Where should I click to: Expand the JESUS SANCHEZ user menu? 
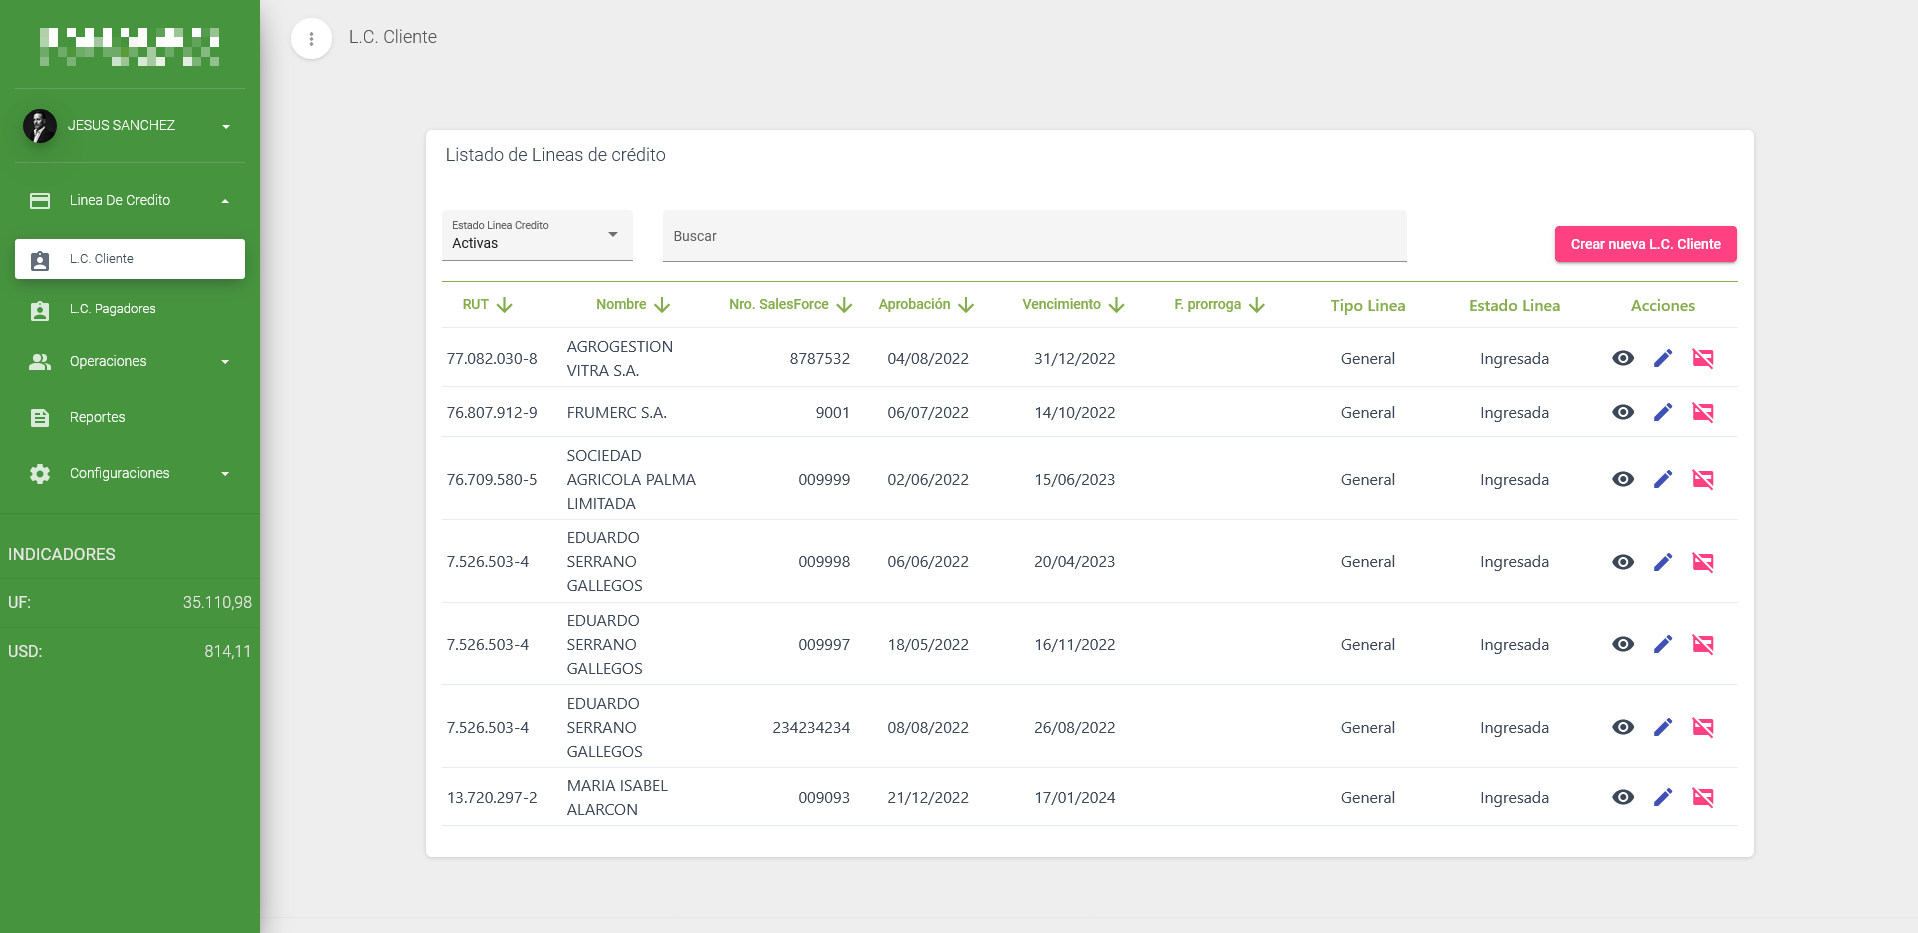point(130,126)
